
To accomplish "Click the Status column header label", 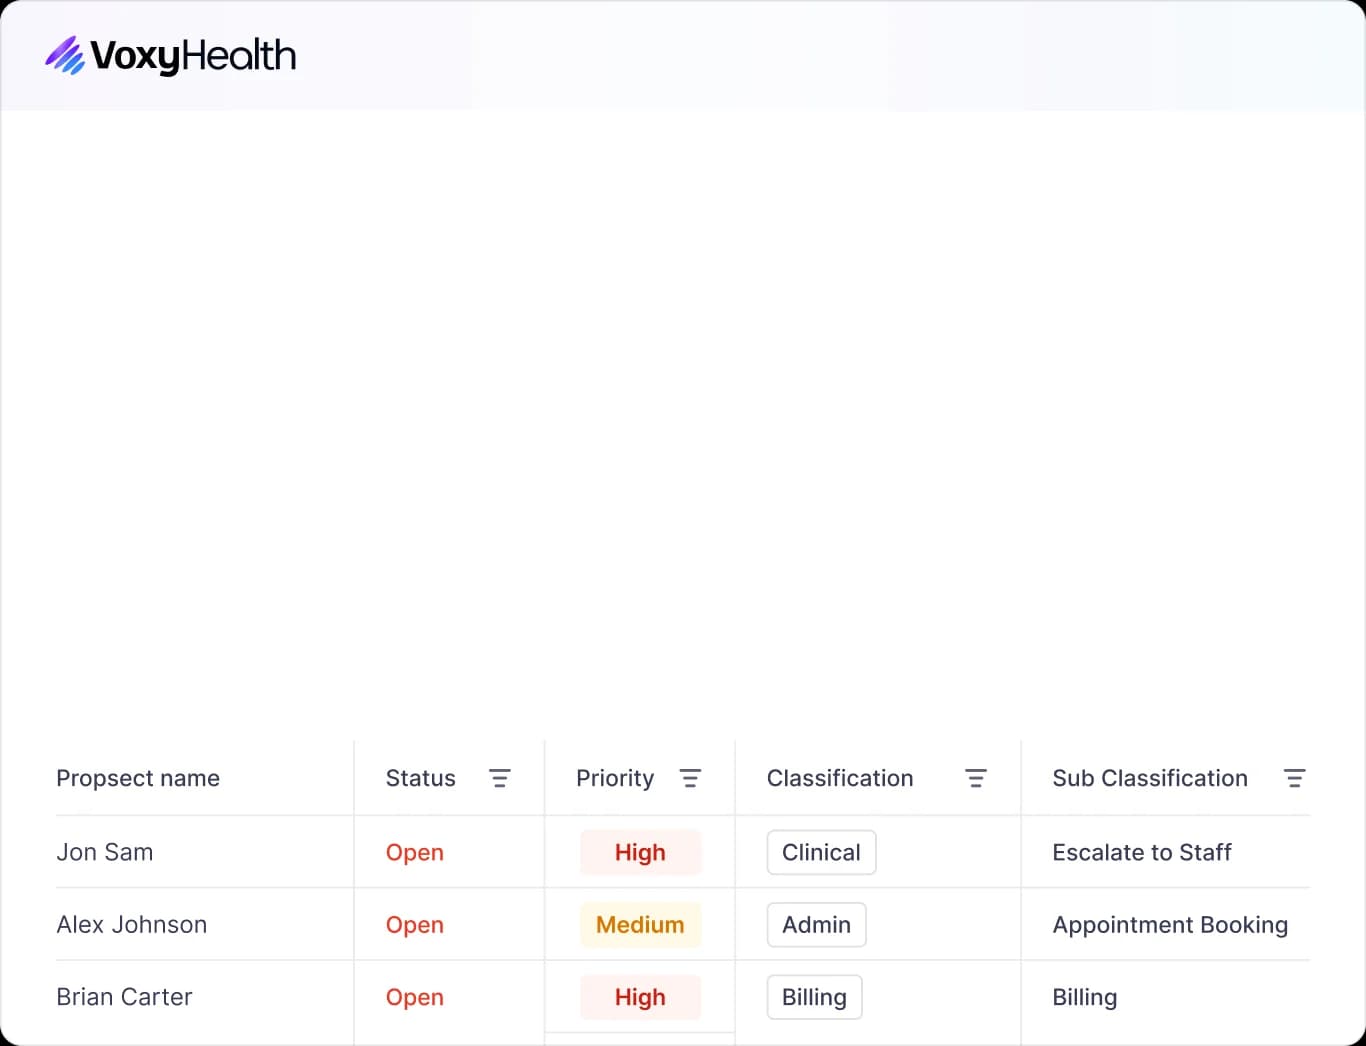I will click(x=420, y=778).
